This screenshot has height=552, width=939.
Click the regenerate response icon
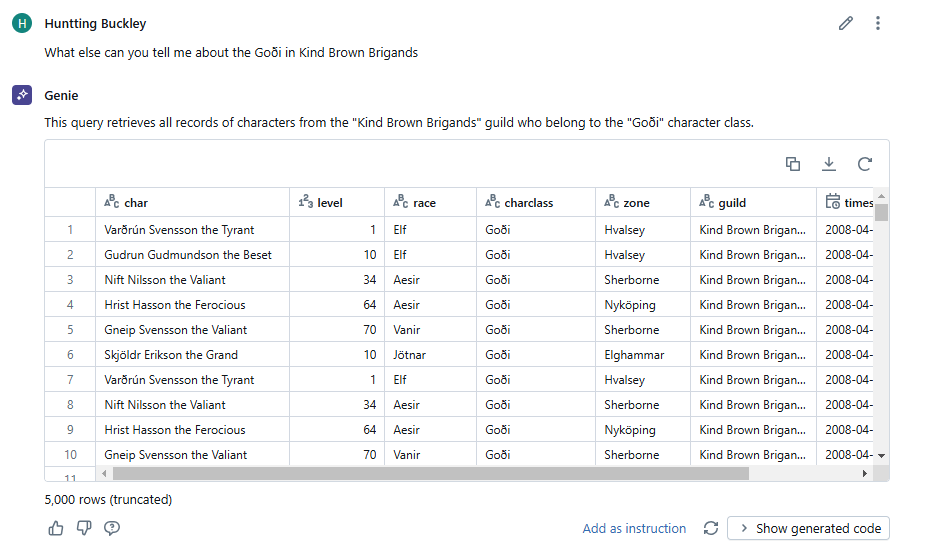pos(711,528)
